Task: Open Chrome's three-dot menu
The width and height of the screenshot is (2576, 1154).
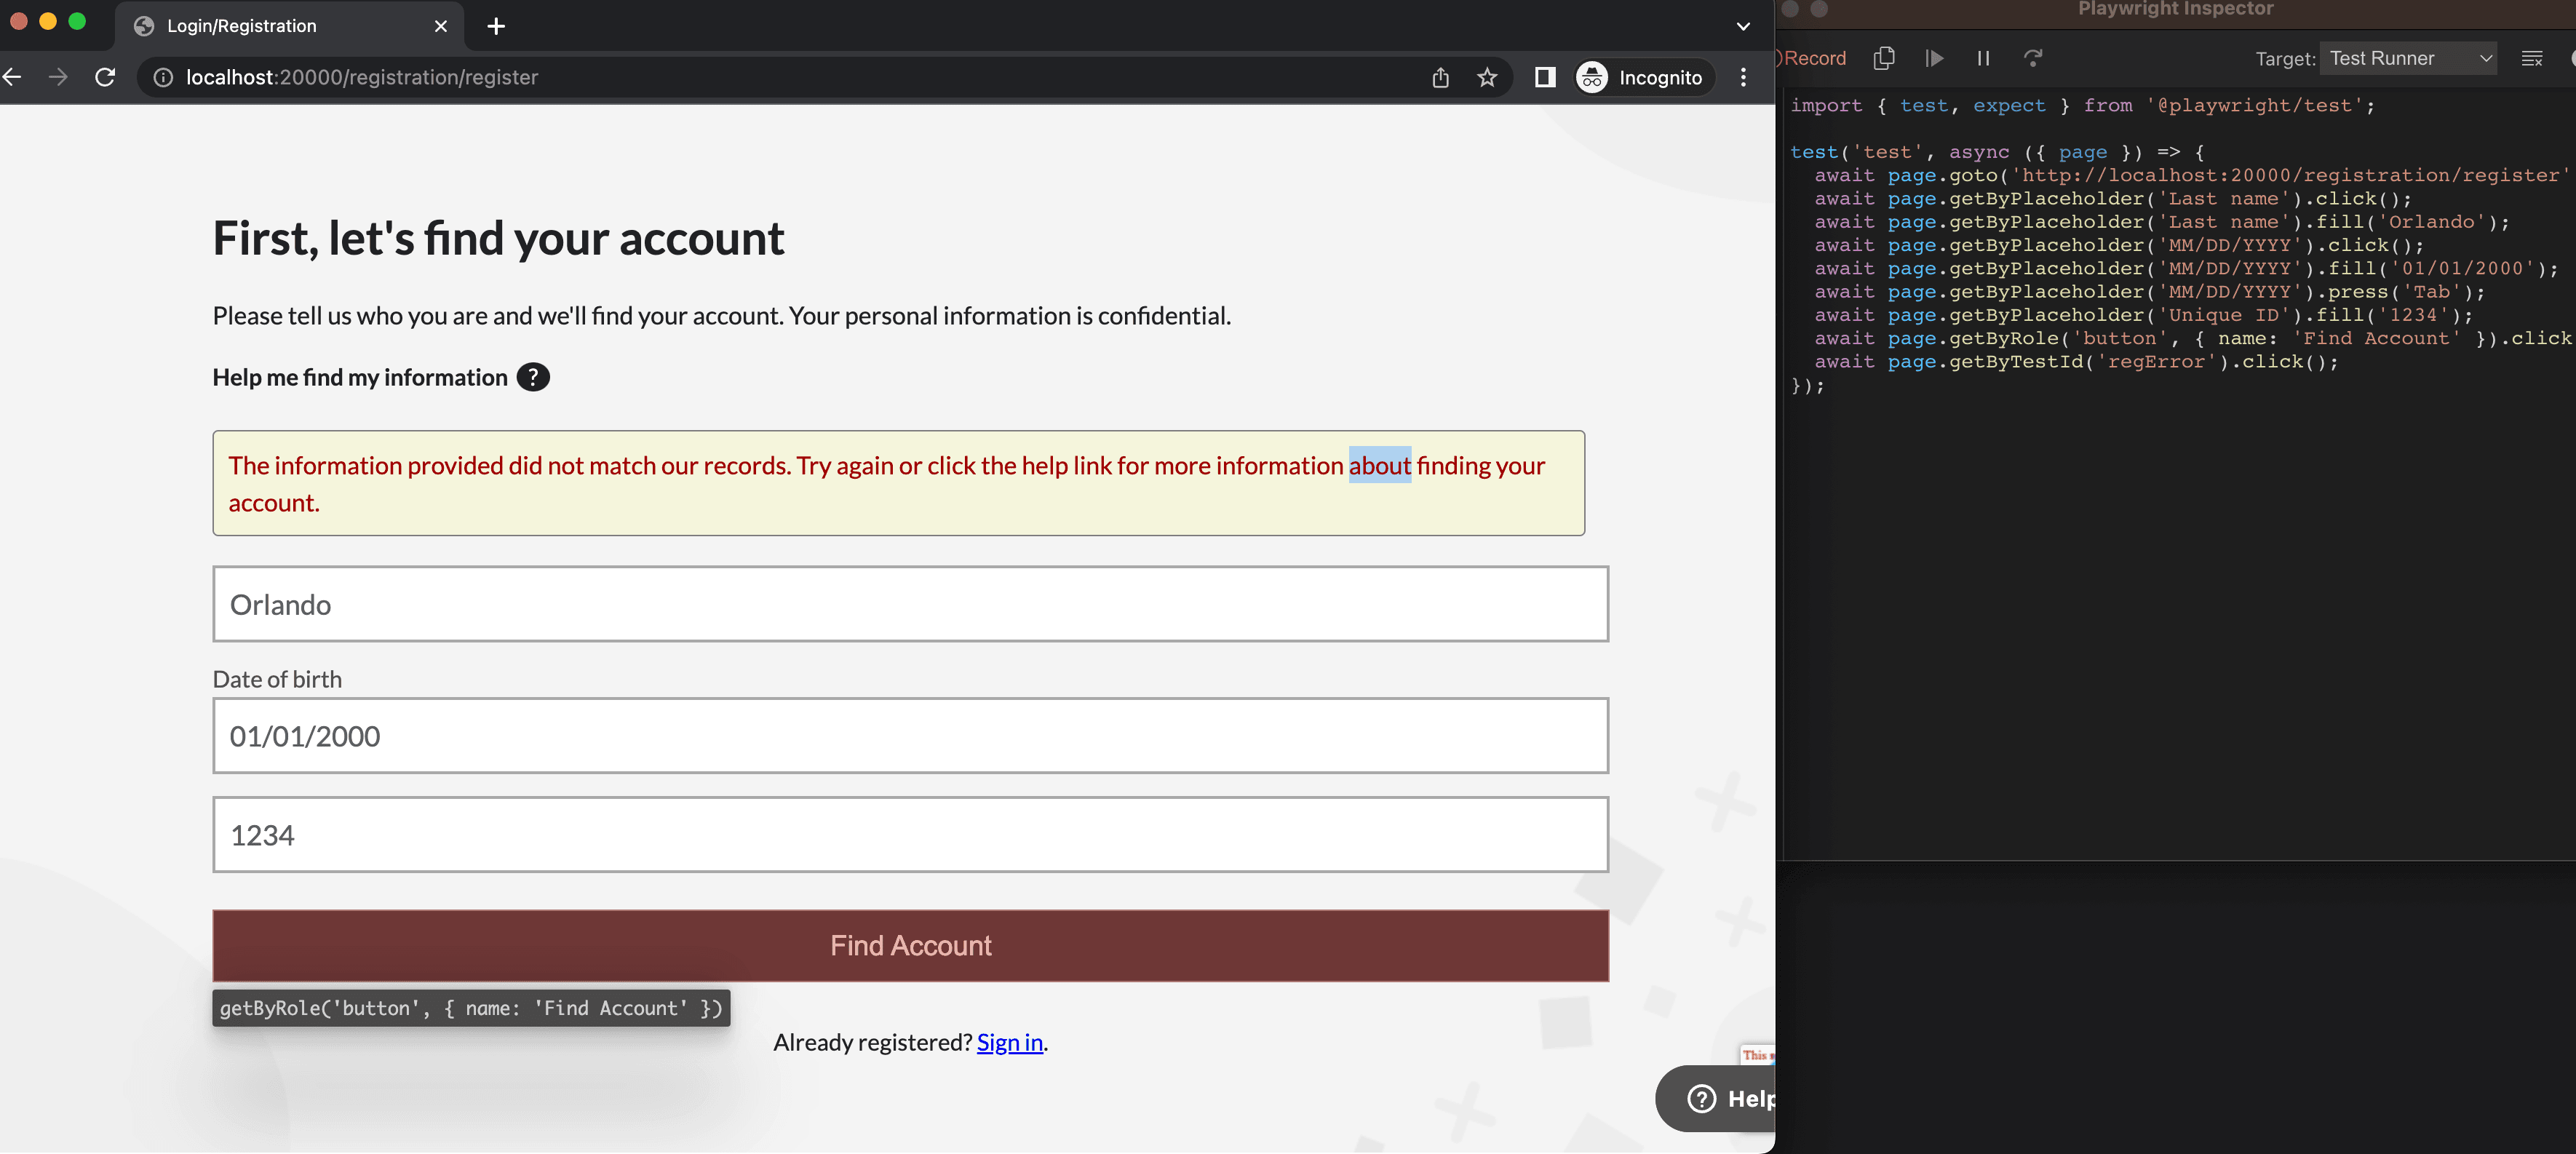Action: 1743,77
